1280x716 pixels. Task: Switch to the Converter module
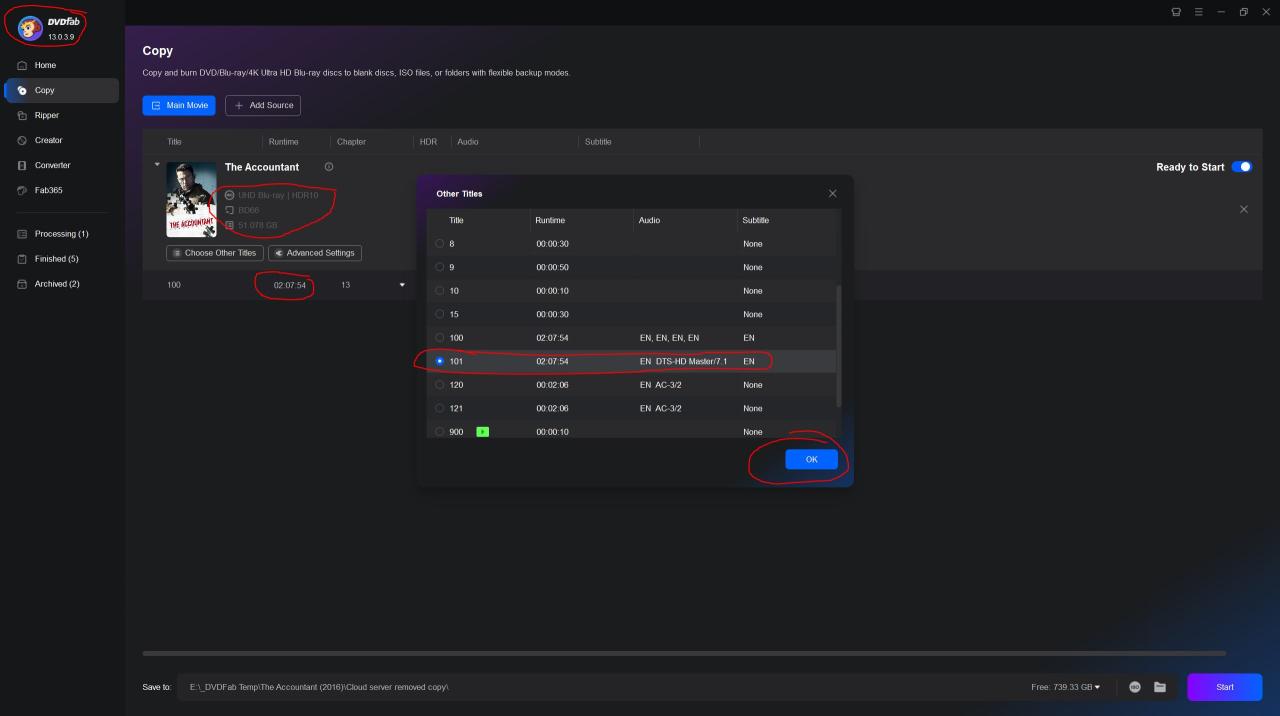(61, 165)
